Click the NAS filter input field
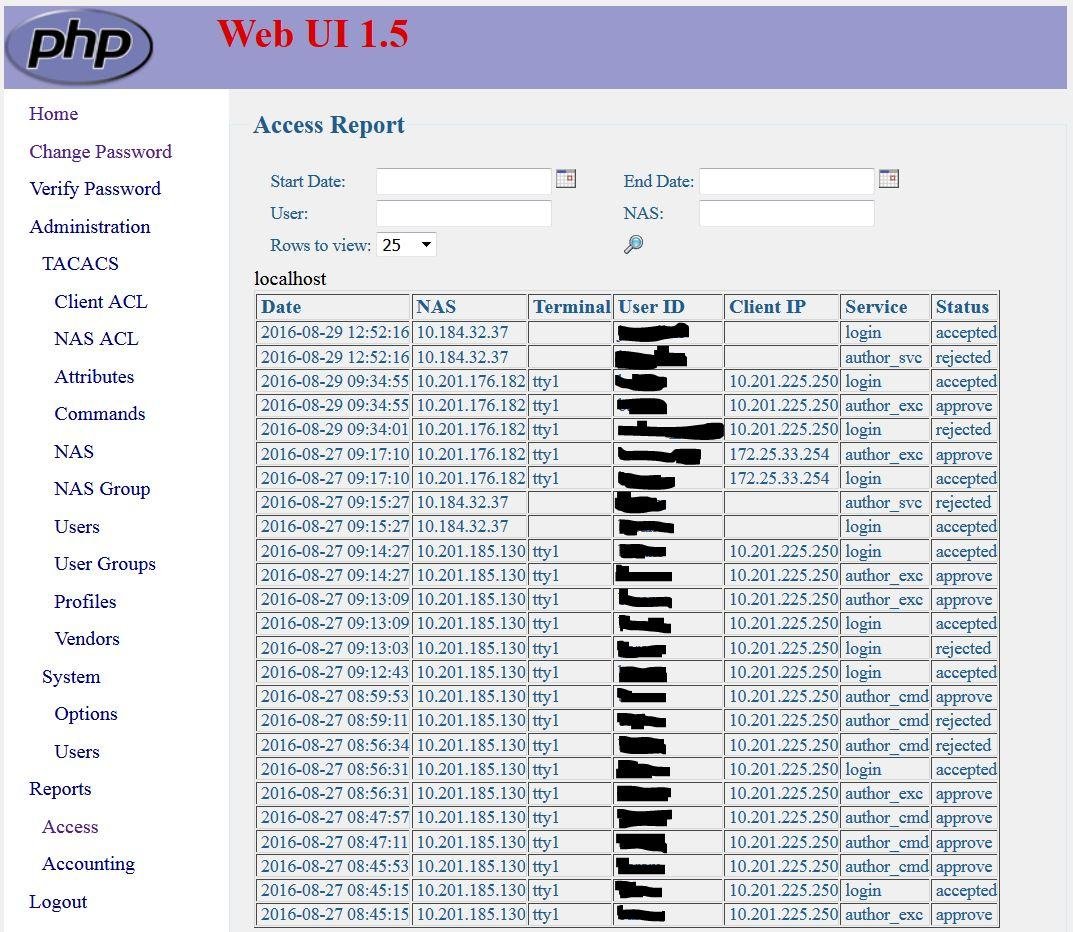The image size is (1073, 932). coord(786,212)
